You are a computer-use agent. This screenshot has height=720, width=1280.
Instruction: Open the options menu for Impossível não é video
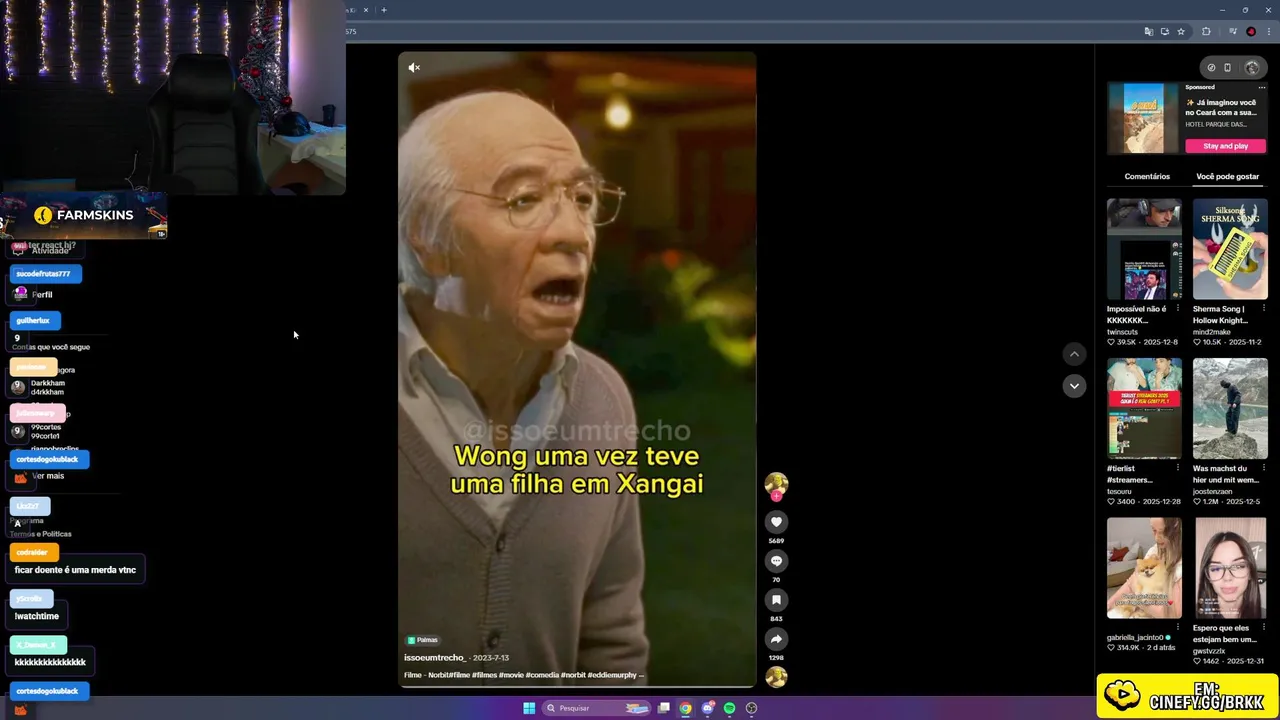[1177, 309]
